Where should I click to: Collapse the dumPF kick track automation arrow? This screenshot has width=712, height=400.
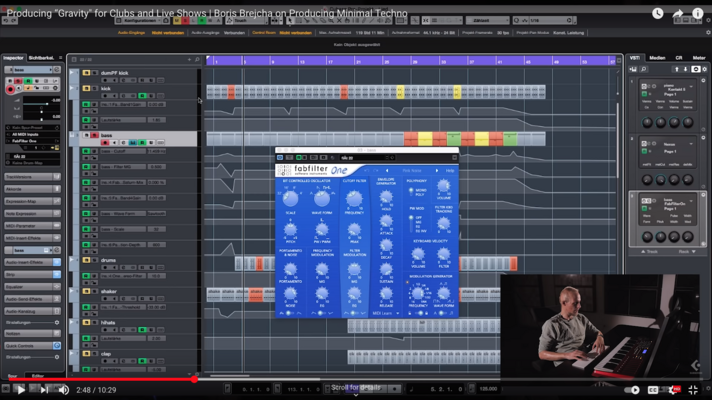click(72, 73)
